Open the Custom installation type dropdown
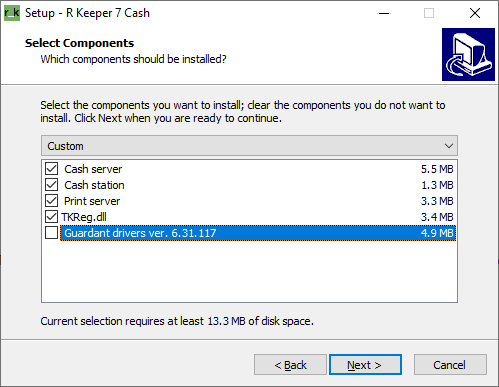The image size is (499, 387). 249,146
